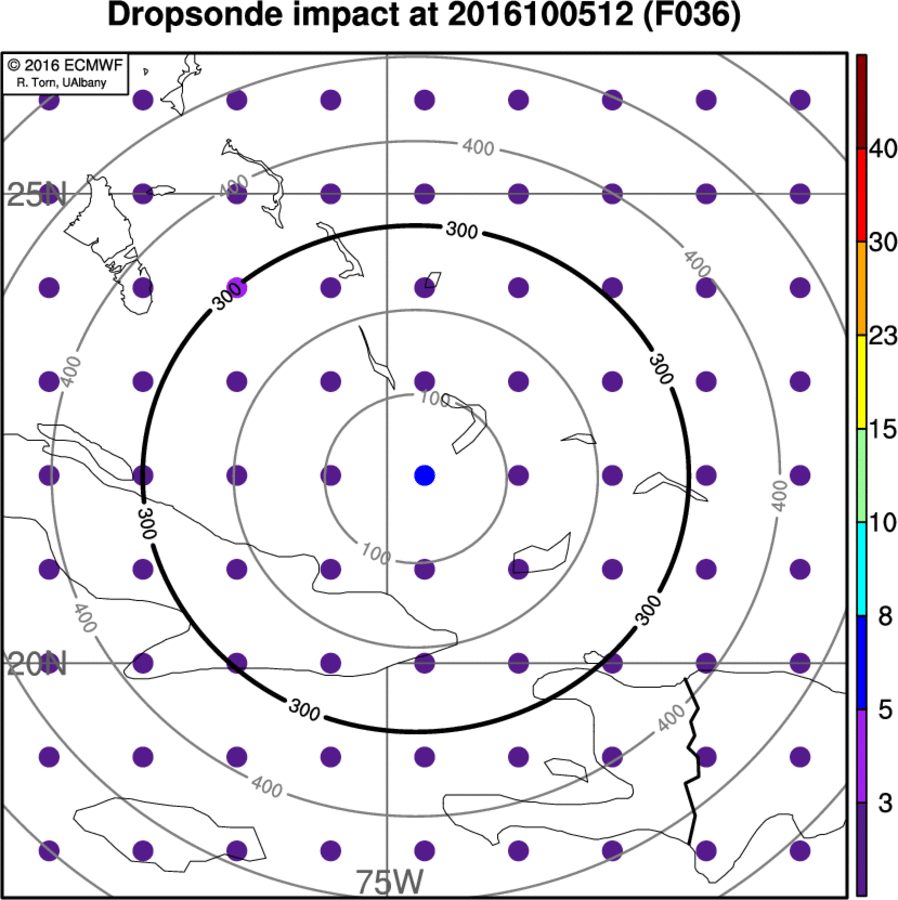Pick the violet colorbar segment between 3 and 5

pos(861,756)
